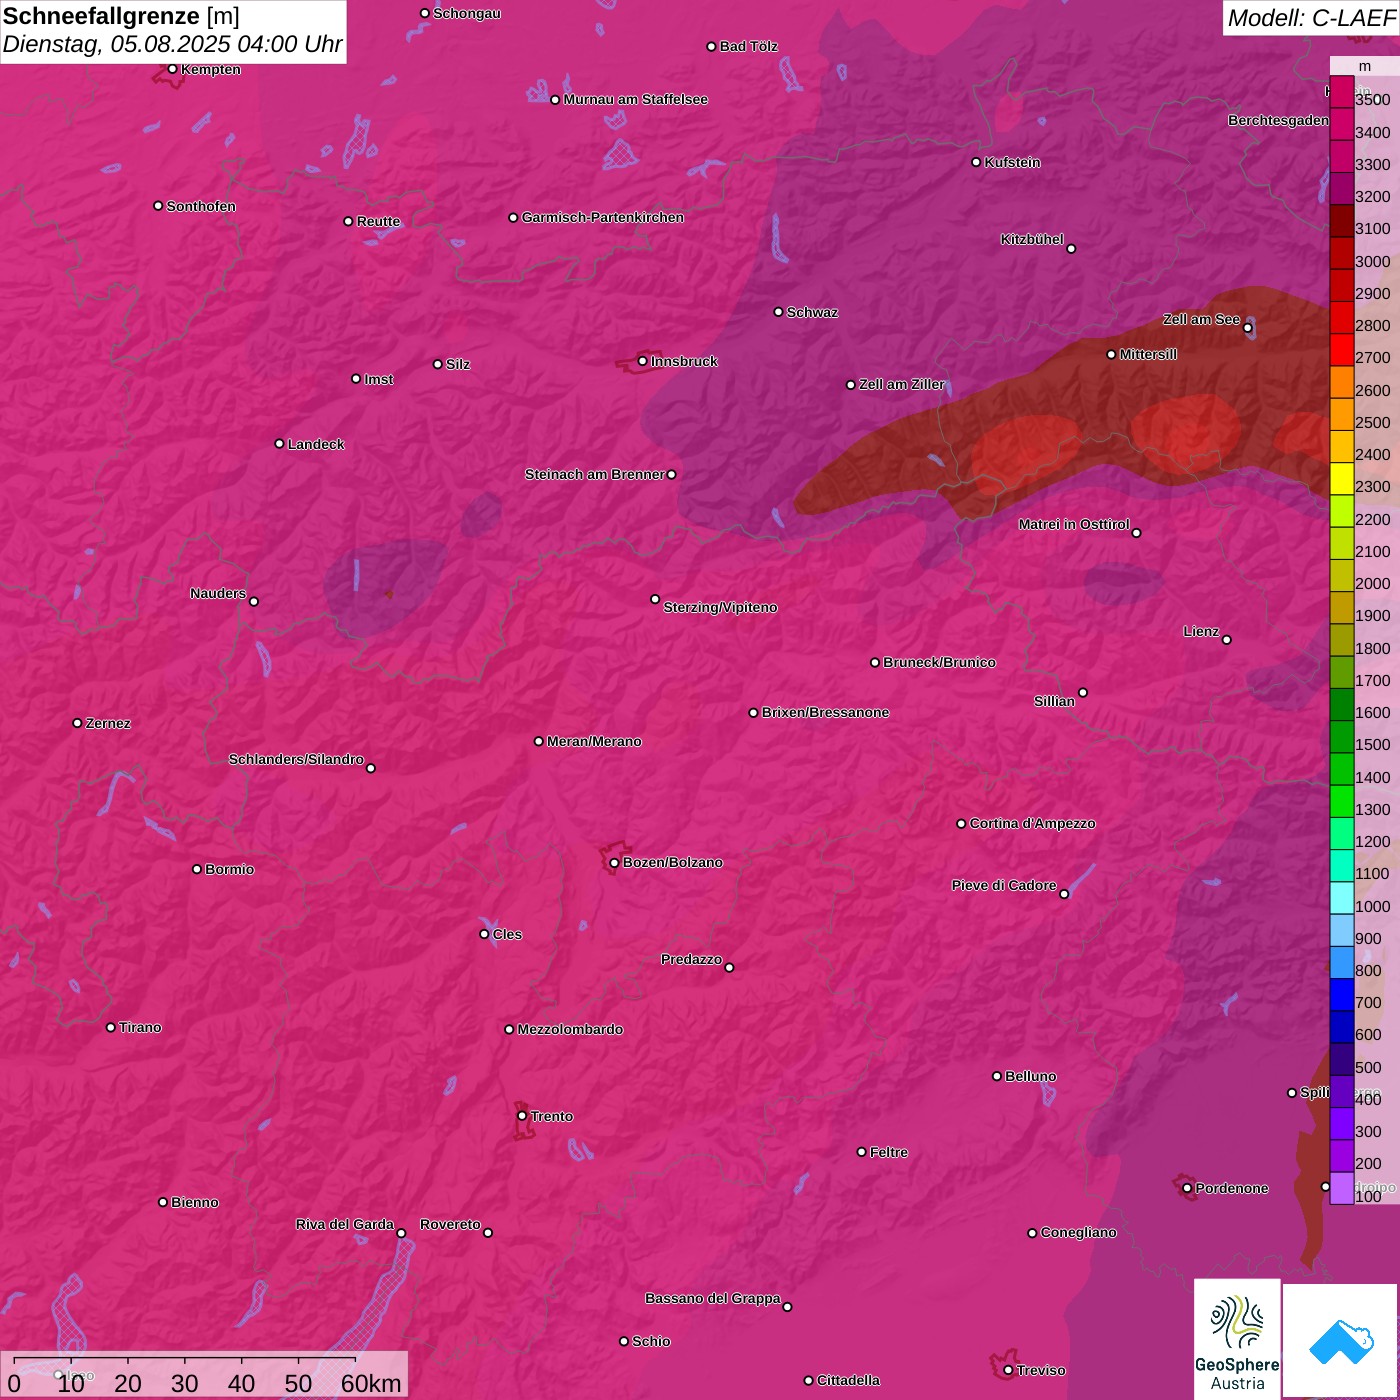
Task: Click the date Dienstag, 05.08.2025 04:00 Uhr
Action: click(x=172, y=44)
